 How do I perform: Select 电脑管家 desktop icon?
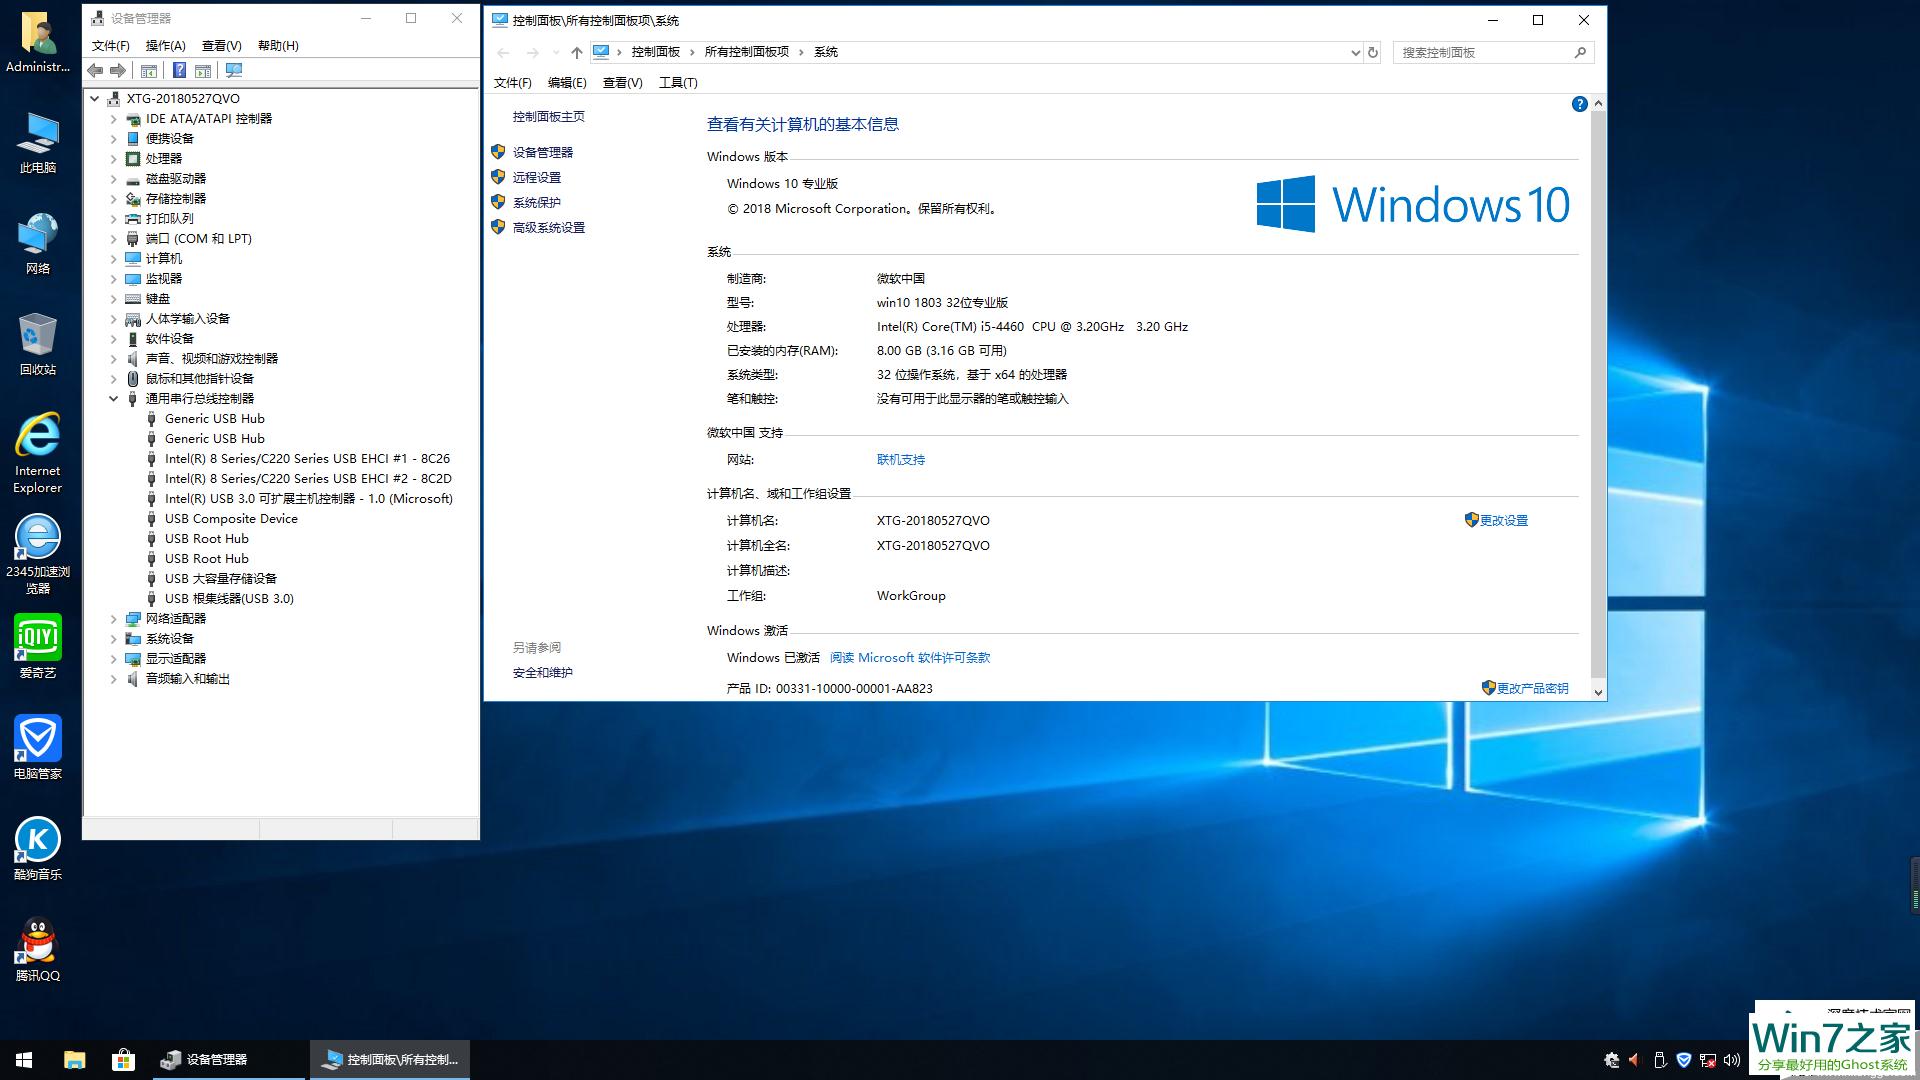(x=38, y=748)
